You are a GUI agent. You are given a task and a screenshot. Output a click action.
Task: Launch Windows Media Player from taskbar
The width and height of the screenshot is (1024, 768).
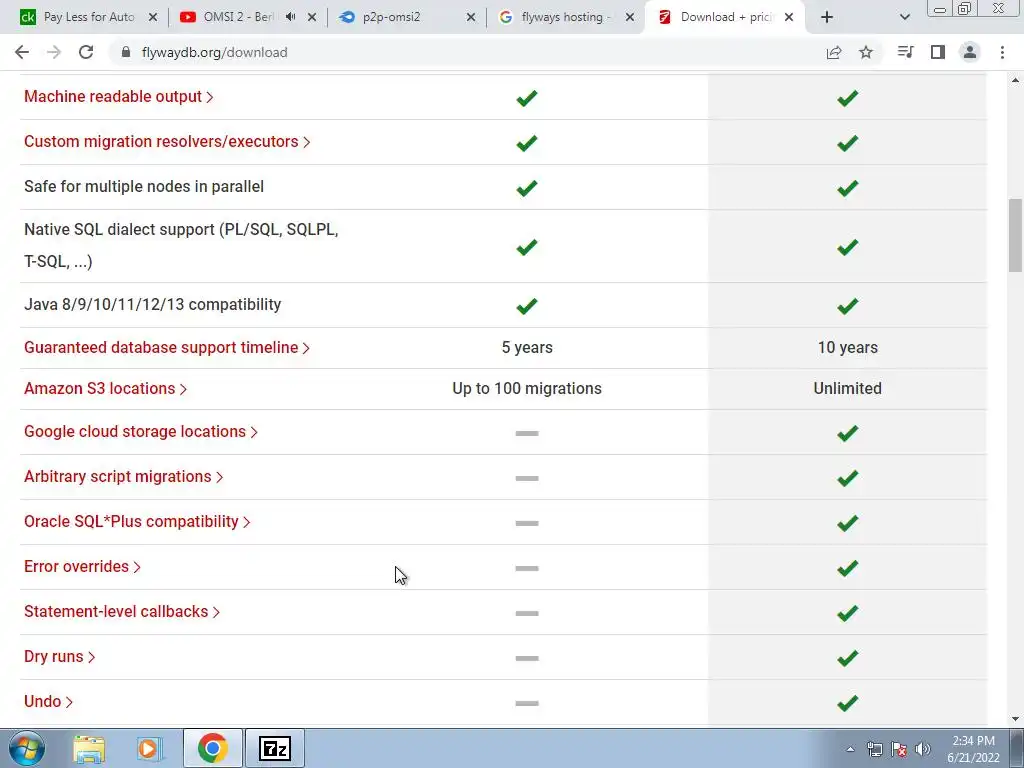click(149, 748)
